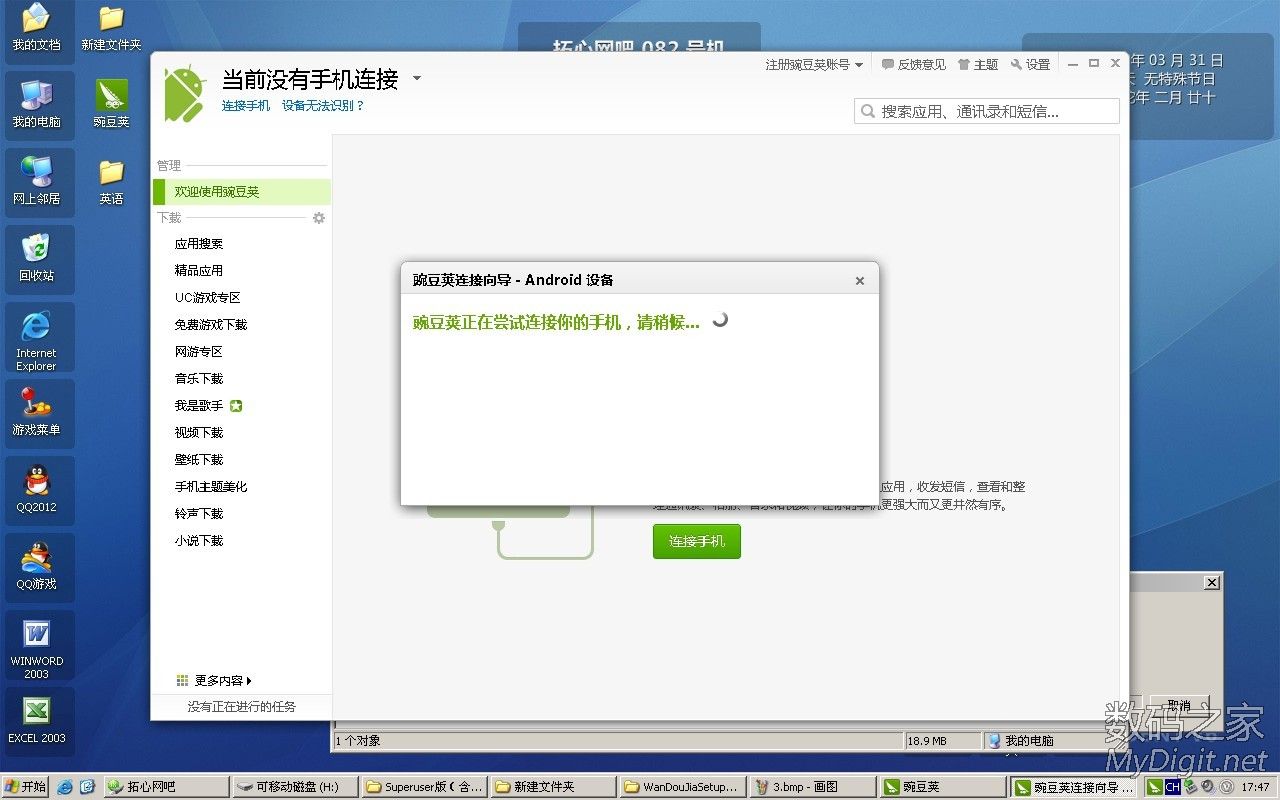Open 网上邻居 desktop icon
The image size is (1280, 800).
pyautogui.click(x=36, y=181)
